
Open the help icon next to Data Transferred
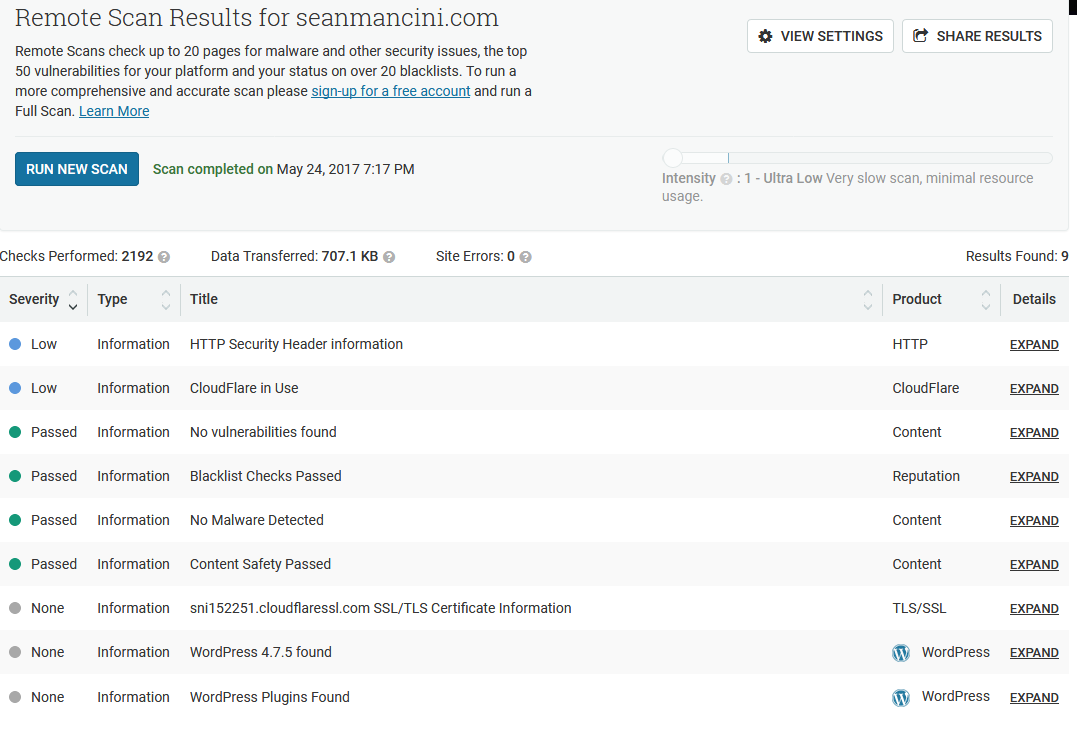388,256
